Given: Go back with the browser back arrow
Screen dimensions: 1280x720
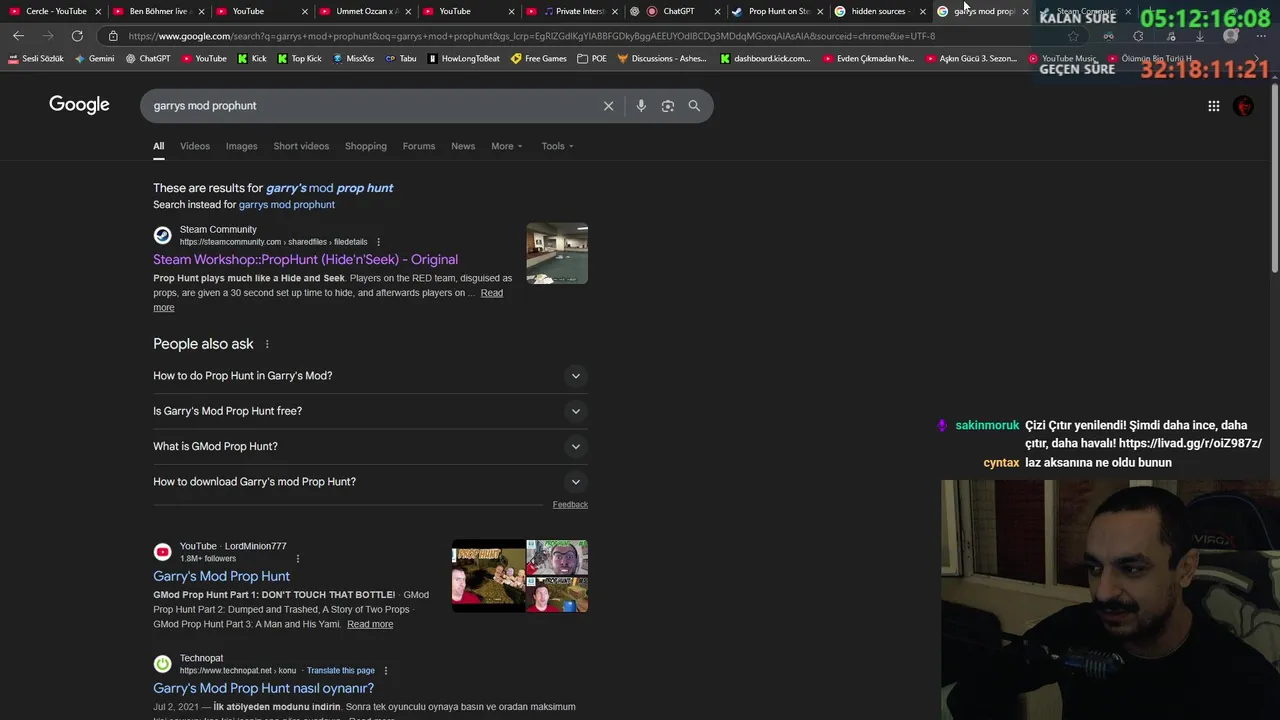Looking at the screenshot, I should click(18, 36).
